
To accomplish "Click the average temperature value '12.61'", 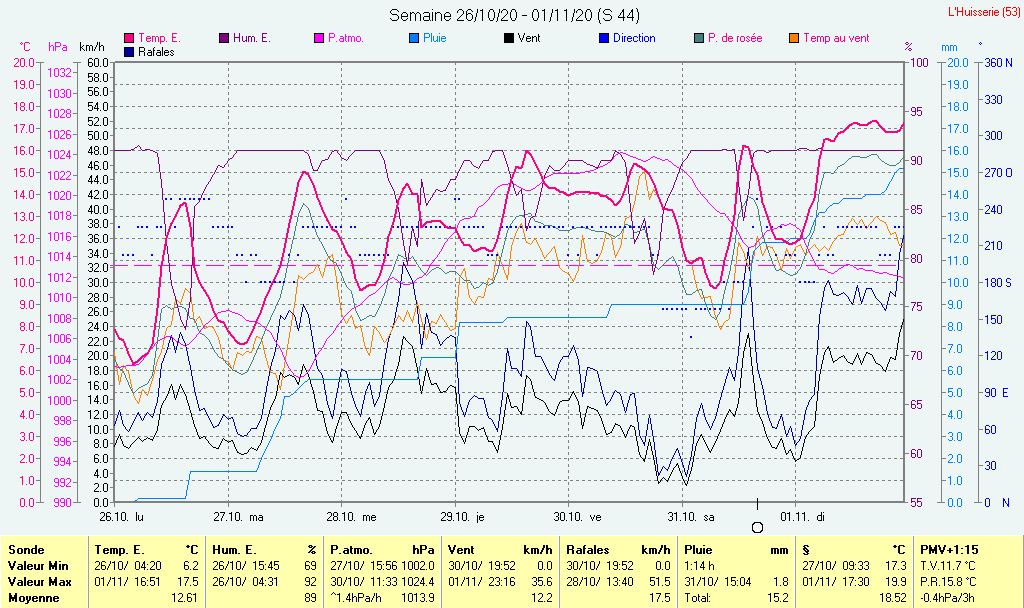I will pyautogui.click(x=184, y=598).
